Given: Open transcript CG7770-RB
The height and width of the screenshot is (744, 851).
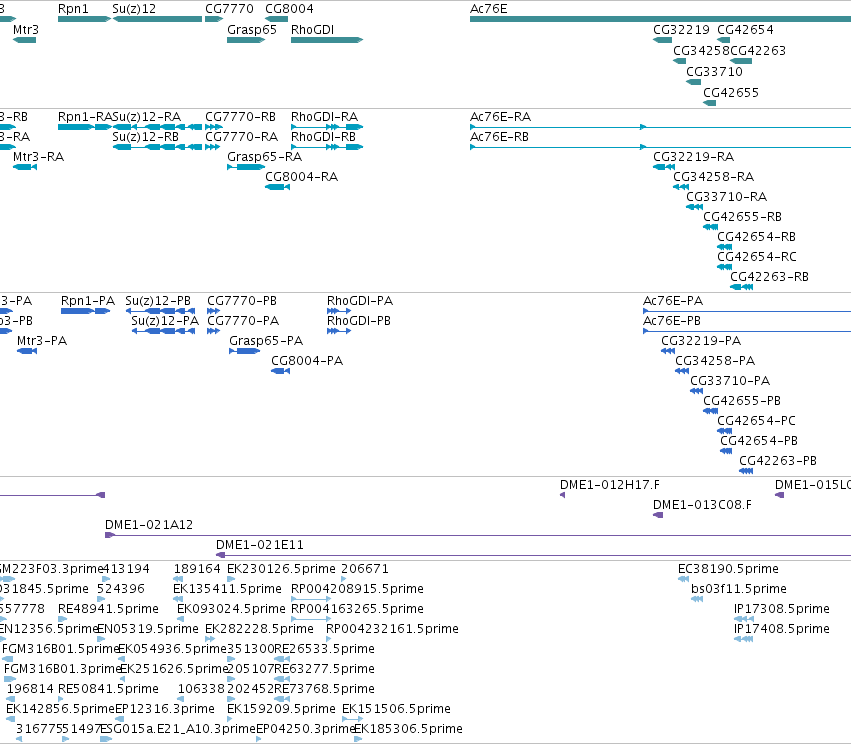Looking at the screenshot, I should pyautogui.click(x=240, y=117).
